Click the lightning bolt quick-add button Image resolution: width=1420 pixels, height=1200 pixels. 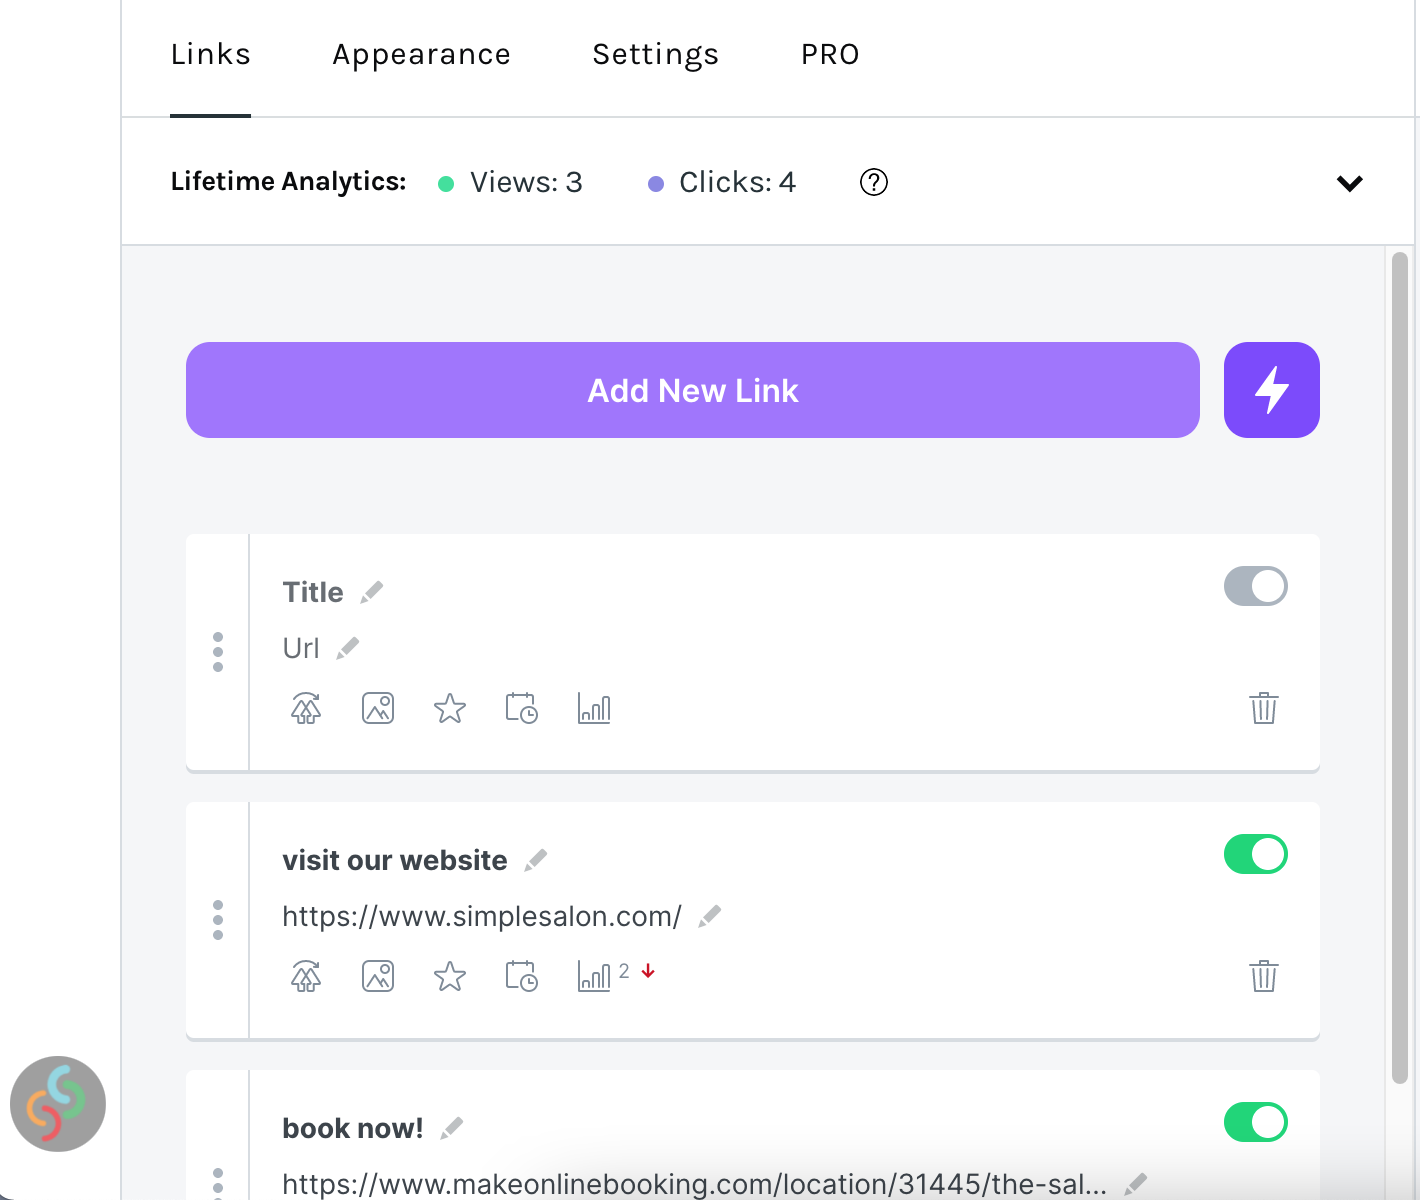point(1271,390)
